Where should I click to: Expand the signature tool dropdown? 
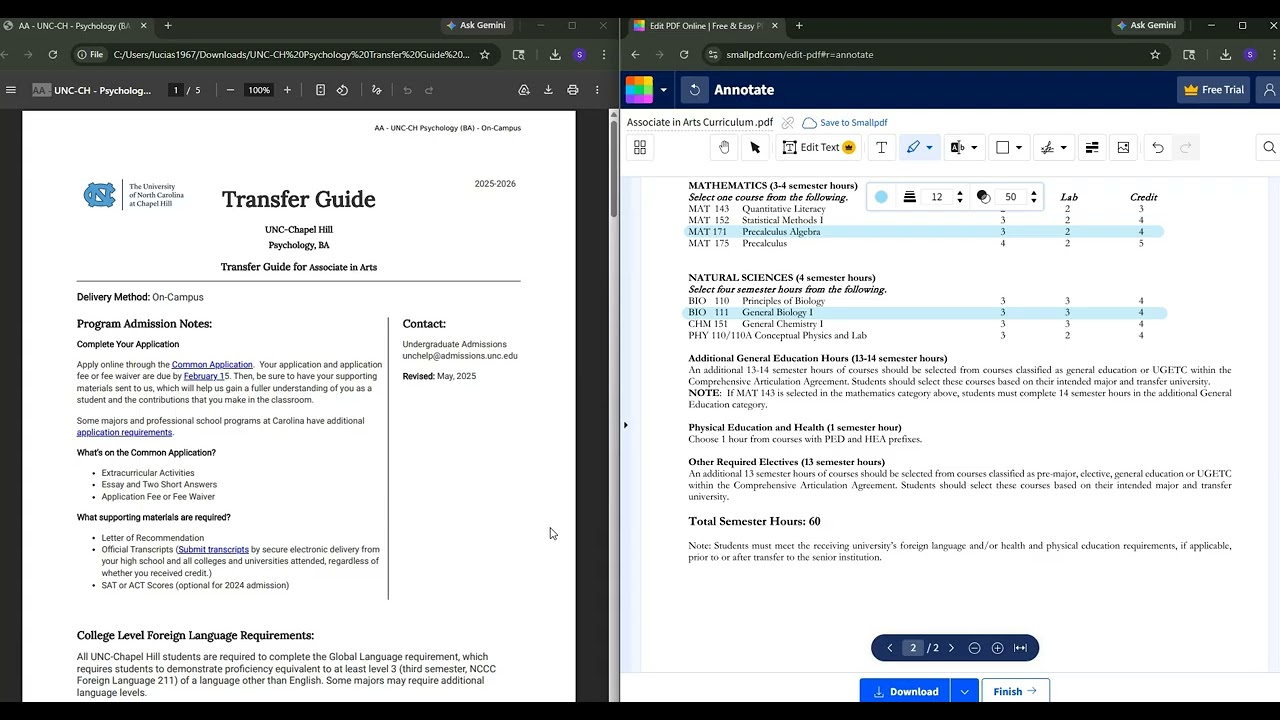click(x=1063, y=148)
